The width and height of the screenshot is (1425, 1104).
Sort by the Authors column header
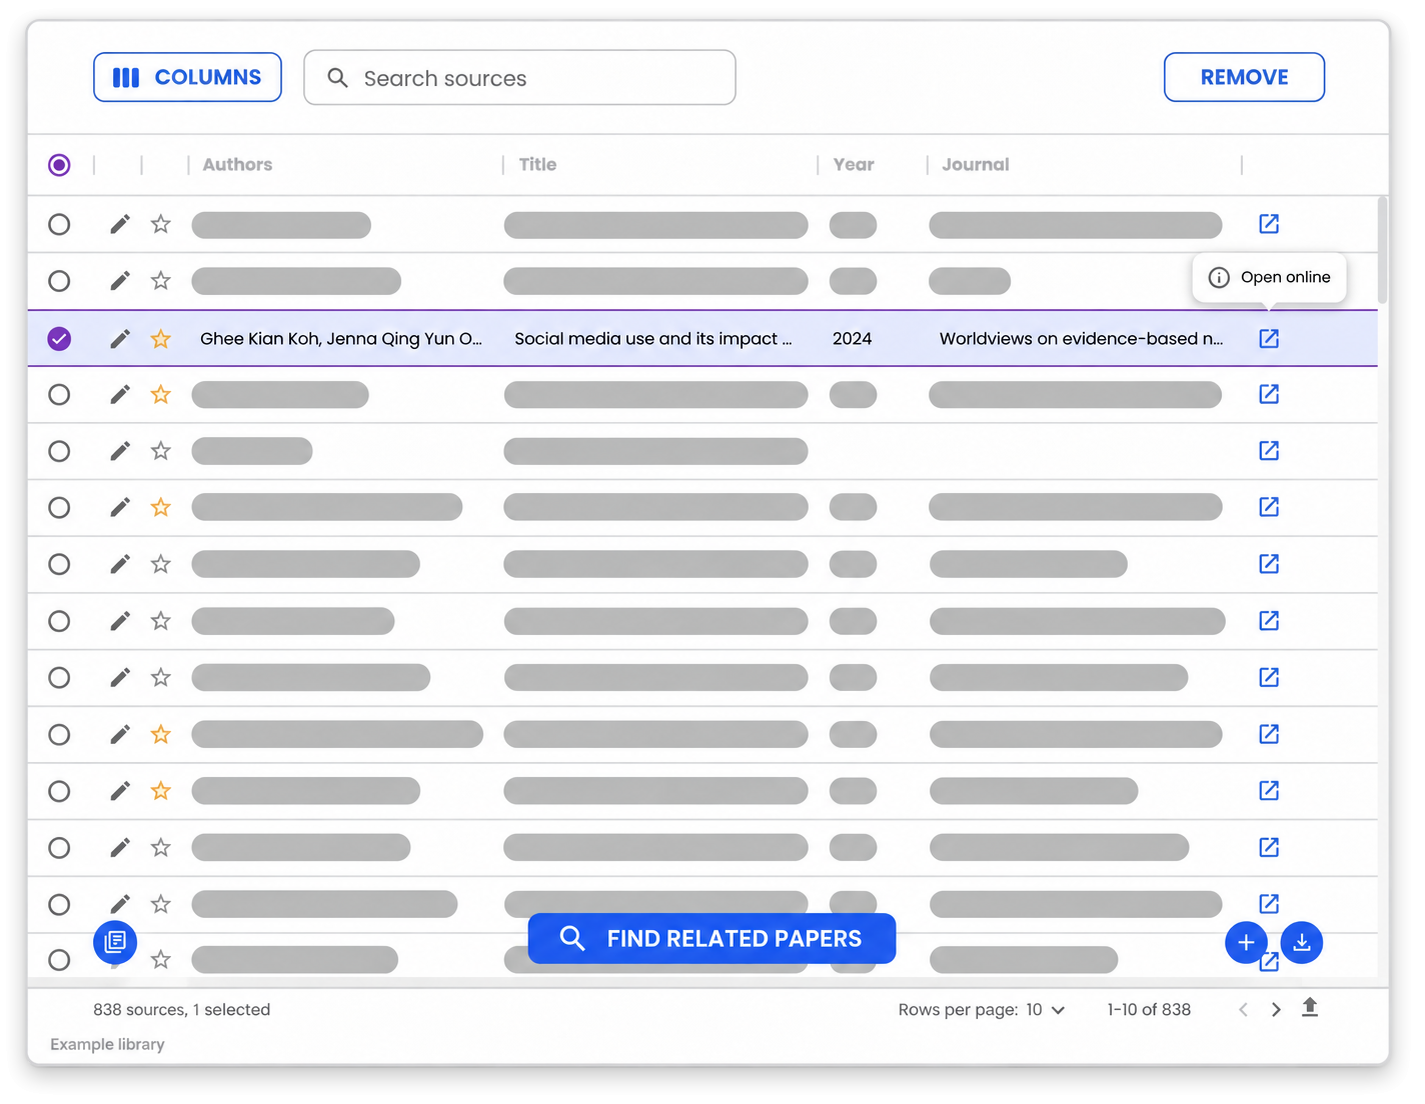(x=237, y=164)
